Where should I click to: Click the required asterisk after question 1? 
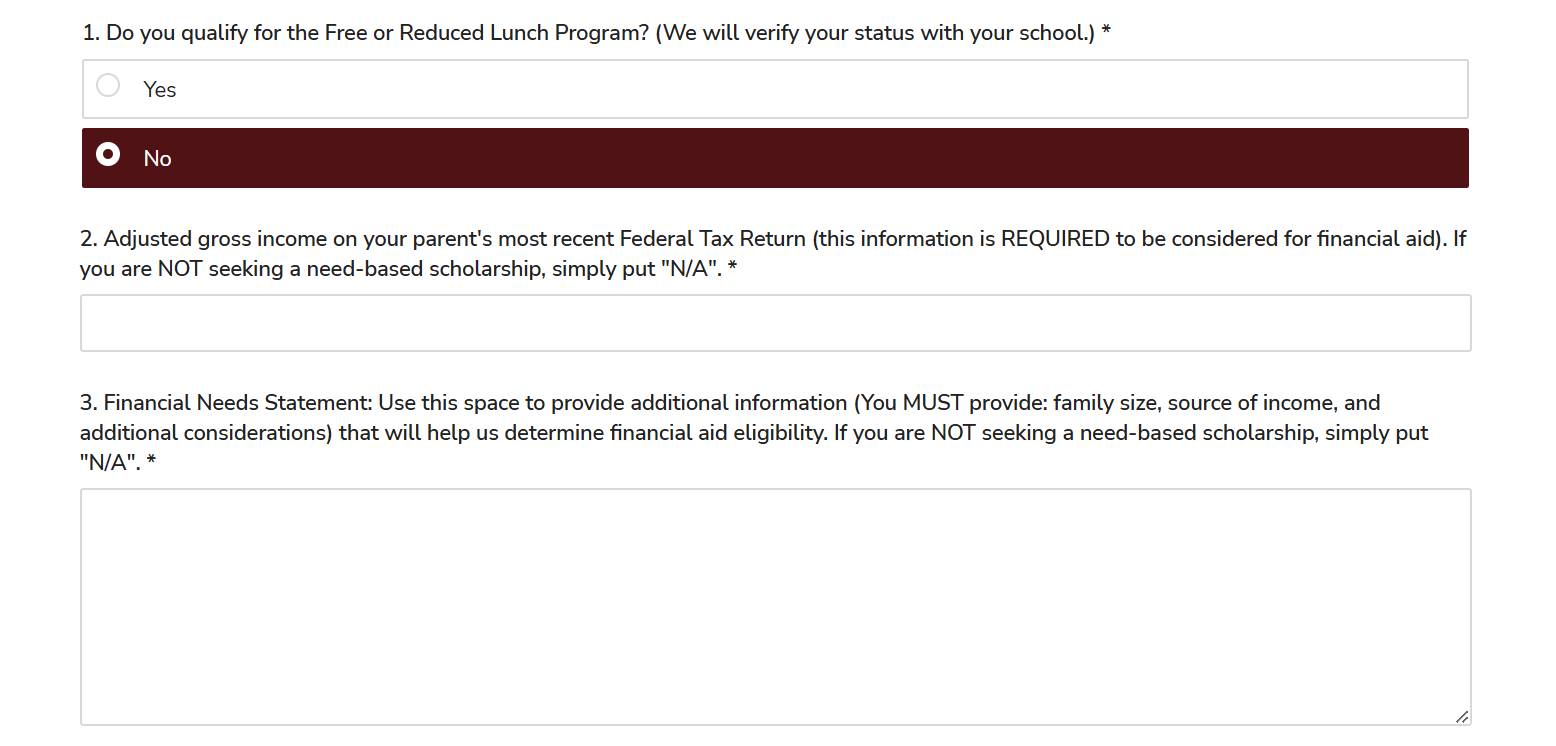(x=1106, y=33)
